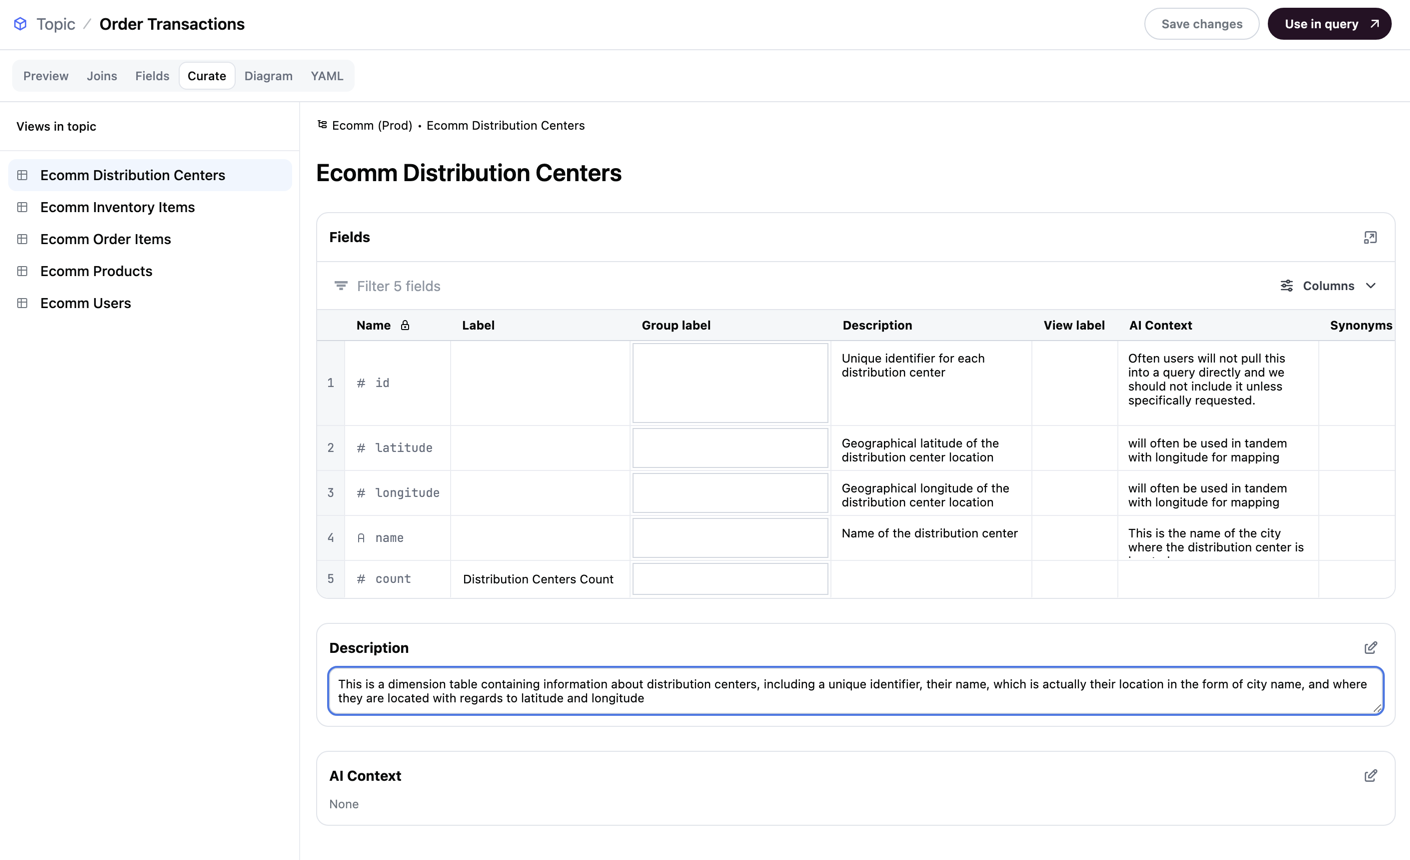This screenshot has width=1410, height=860.
Task: Click the Topic breadcrumb link
Action: pyautogui.click(x=56, y=24)
